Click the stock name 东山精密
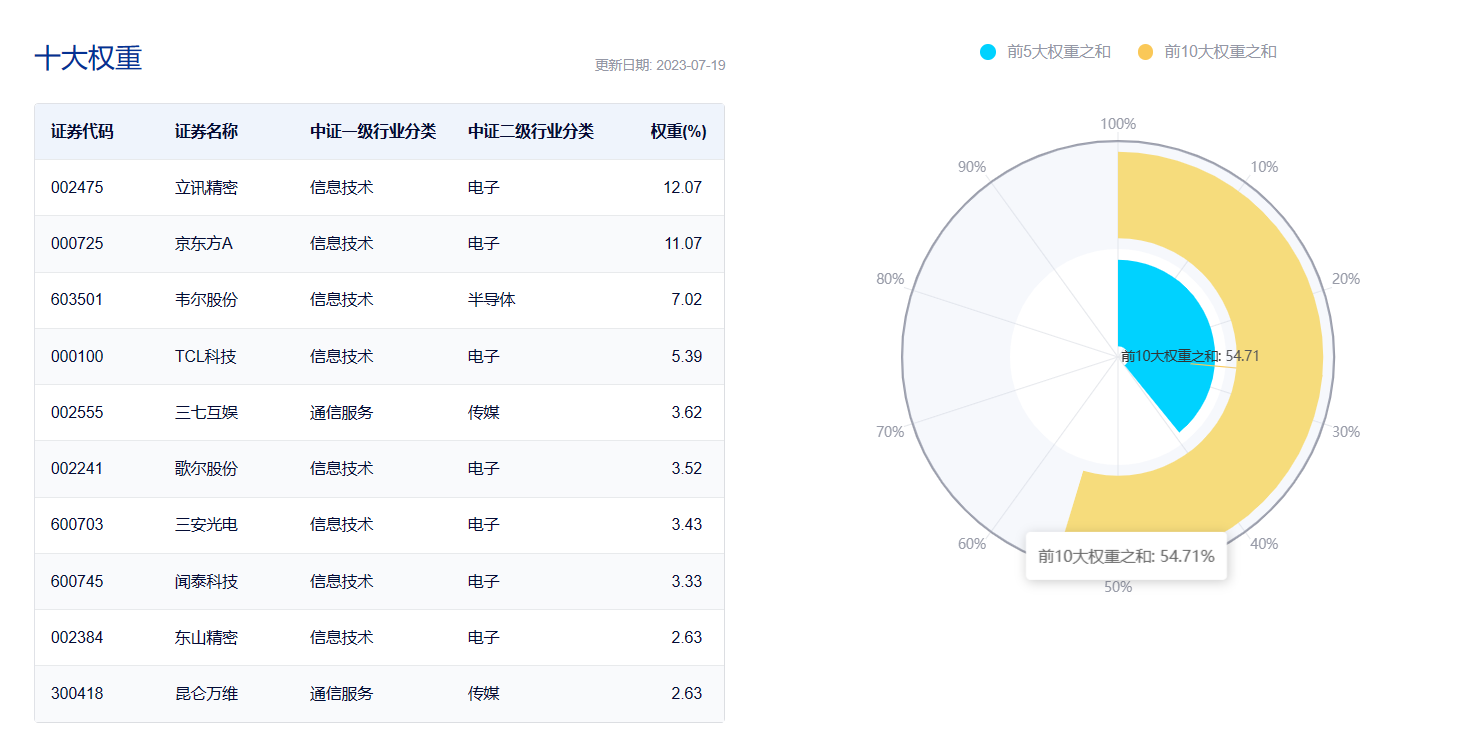Viewport: 1467px width, 740px height. coord(206,638)
